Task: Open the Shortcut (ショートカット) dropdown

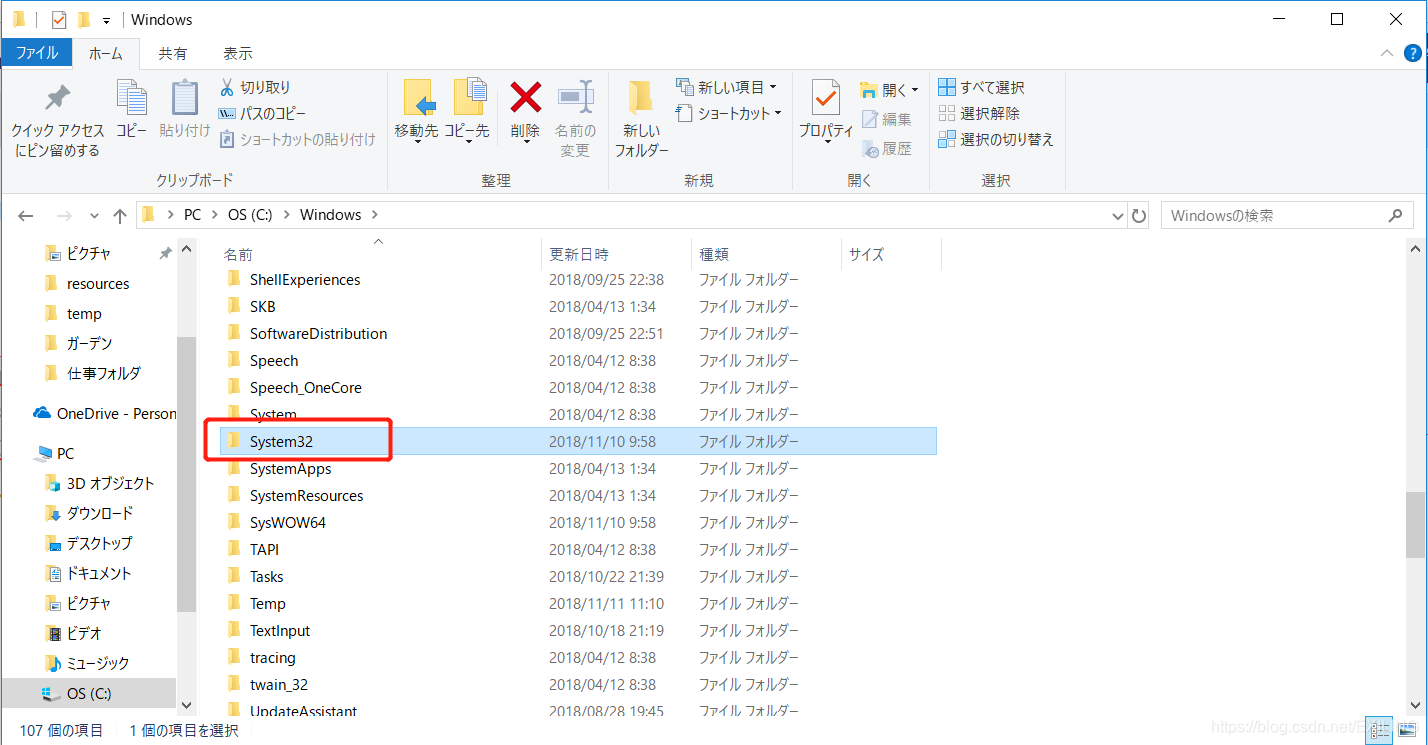Action: point(729,113)
